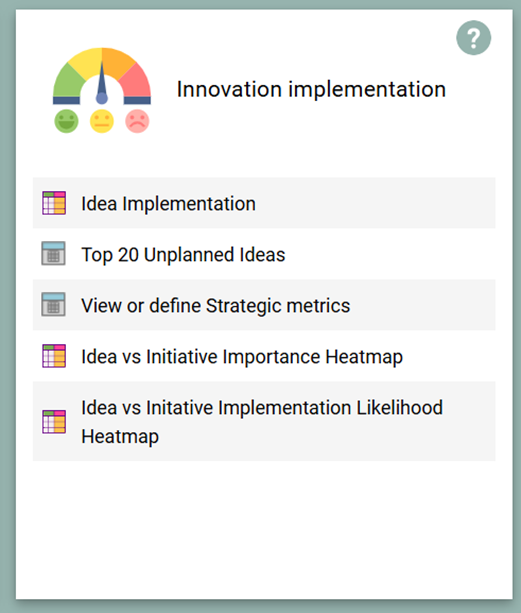Open Idea vs Initiative Importance Heatmap
521x613 pixels.
242,357
